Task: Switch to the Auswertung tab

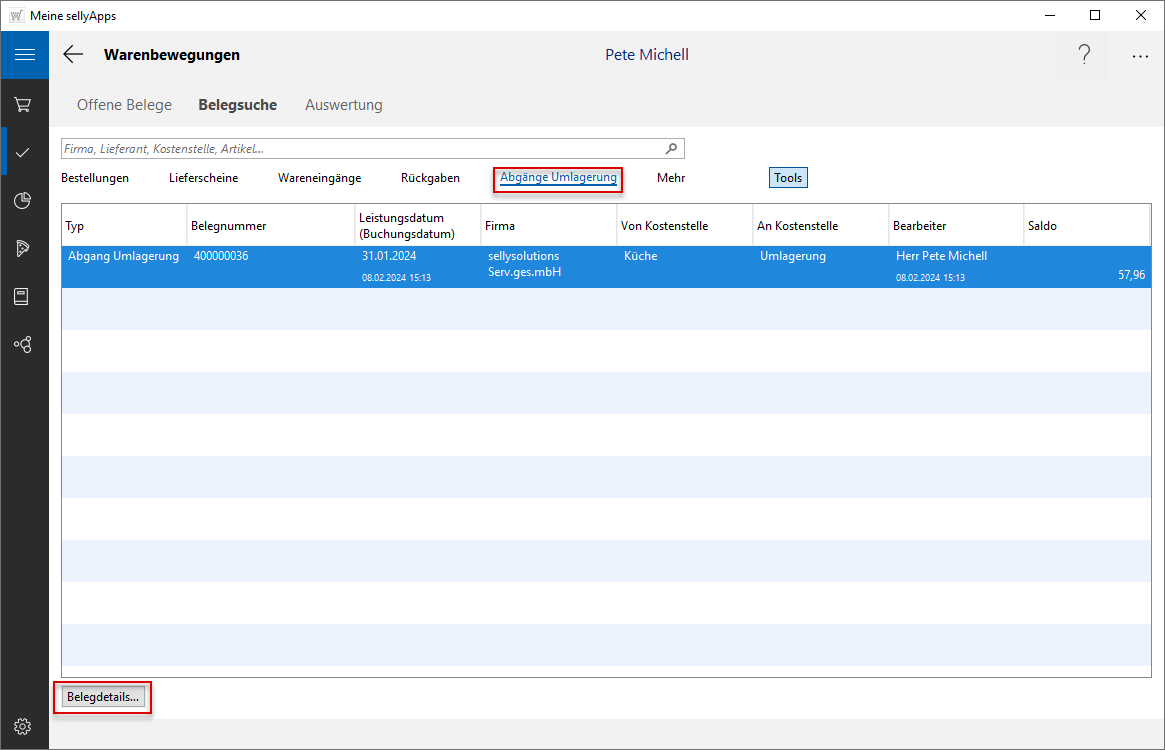Action: click(343, 105)
